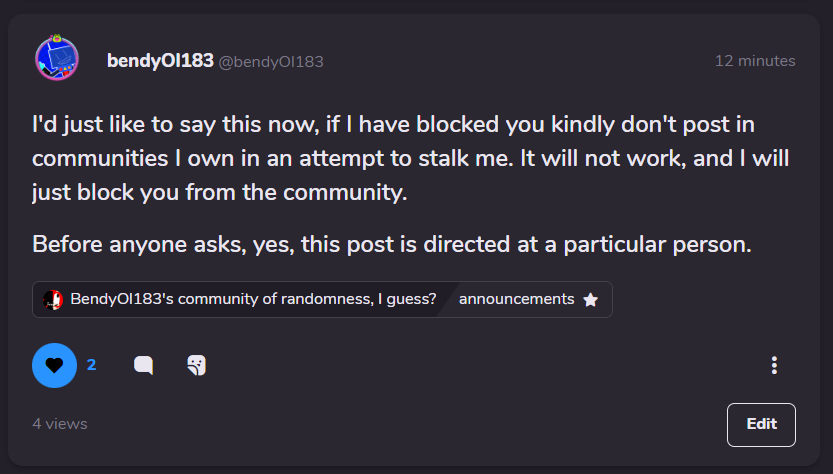Click the Edit button

[761, 425]
